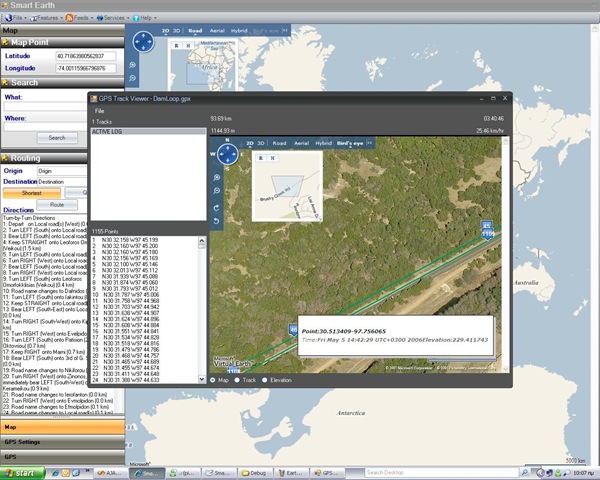Switch track viewer map to 3D
The image size is (600, 480).
261,143
